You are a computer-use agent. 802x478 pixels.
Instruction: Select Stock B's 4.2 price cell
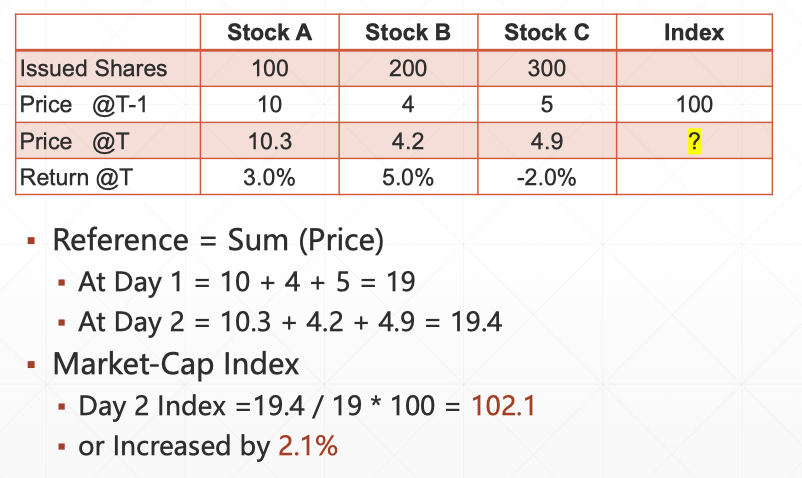[408, 141]
